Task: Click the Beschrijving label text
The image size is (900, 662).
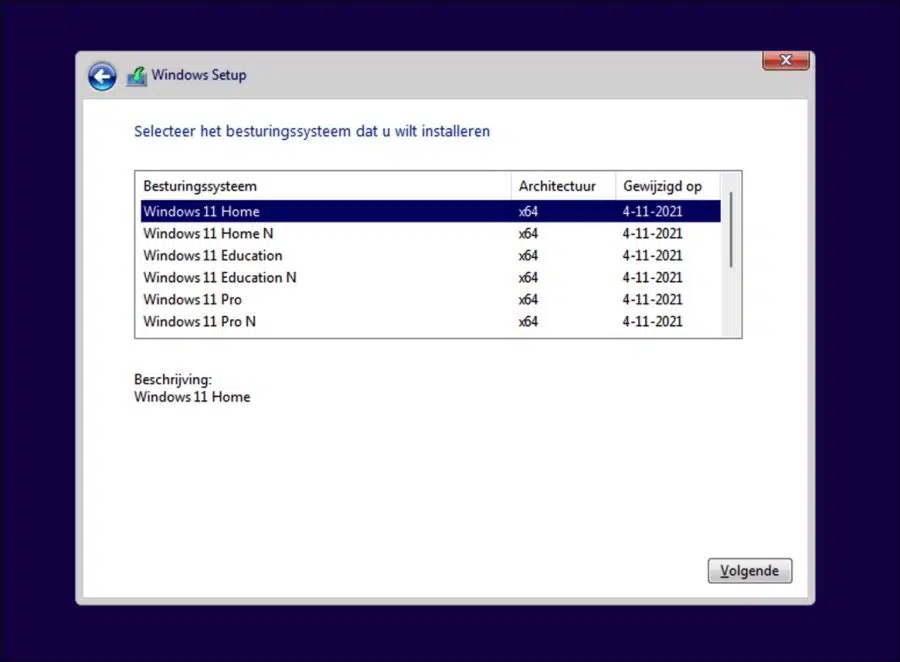Action: point(173,380)
